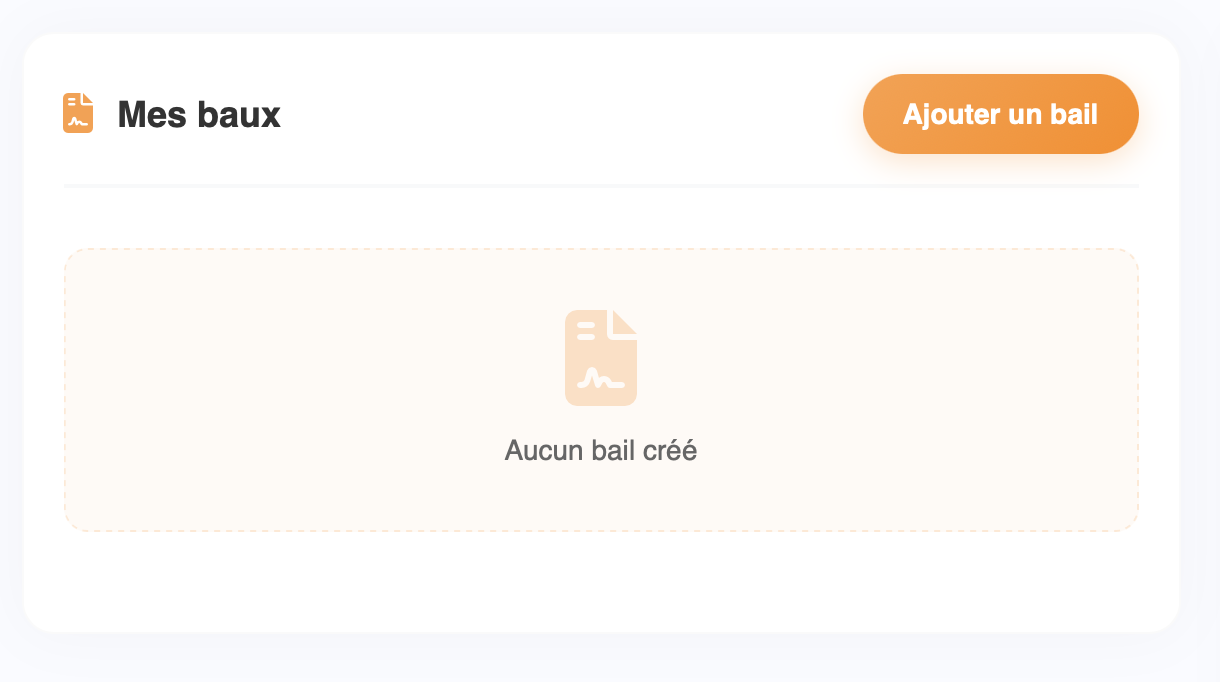
Task: Click the word créé in the empty message
Action: pyautogui.click(x=669, y=451)
